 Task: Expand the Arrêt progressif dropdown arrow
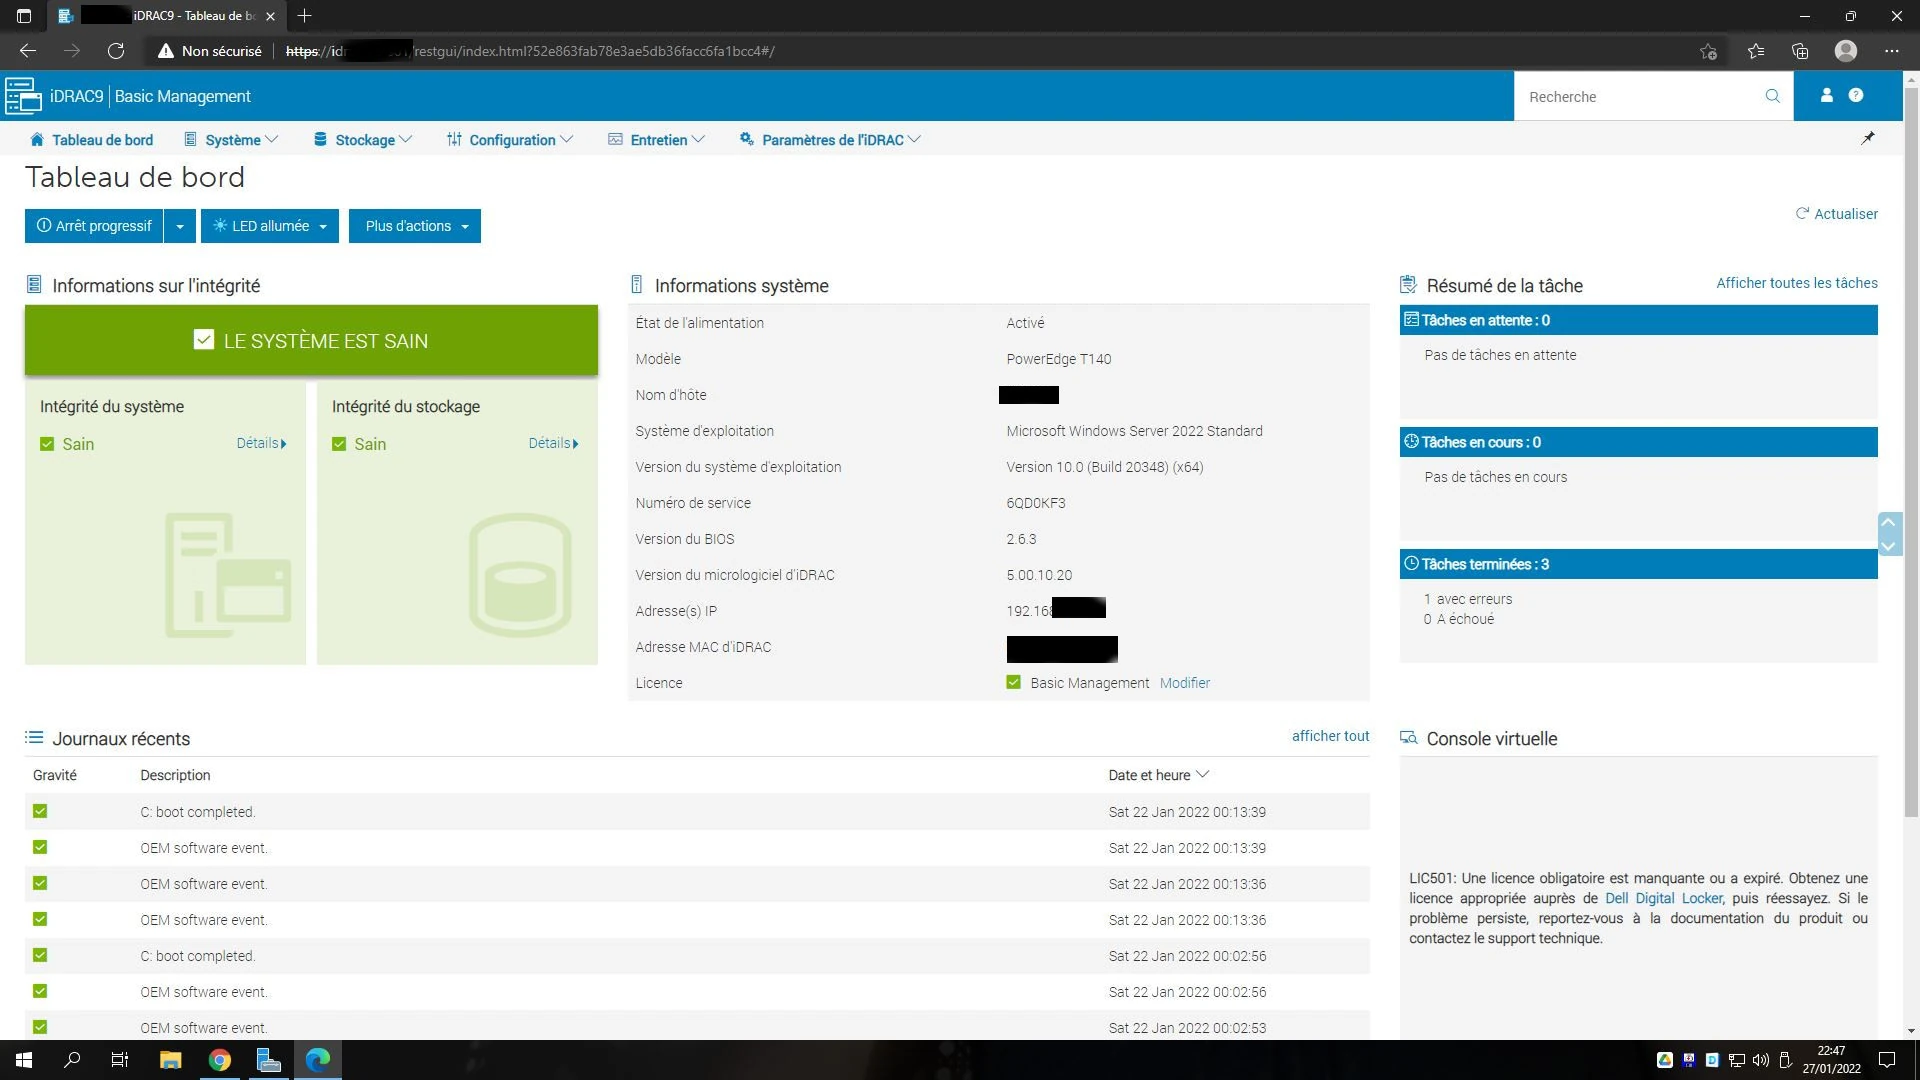(179, 226)
